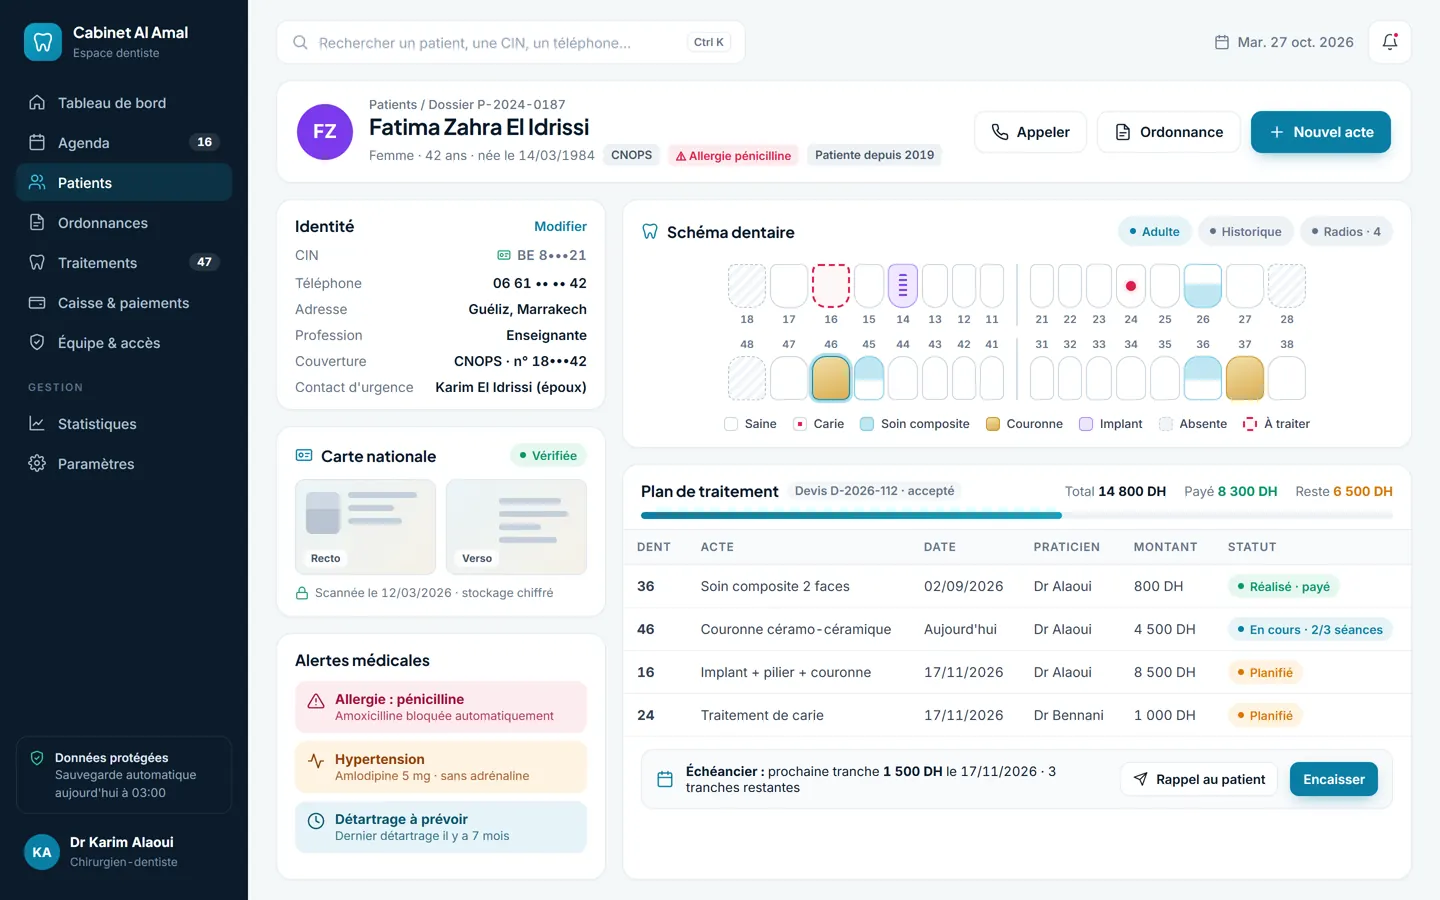Click the lock icon next to Scannée le 12/03/2026
Screen dimensions: 1440x900
[302, 593]
